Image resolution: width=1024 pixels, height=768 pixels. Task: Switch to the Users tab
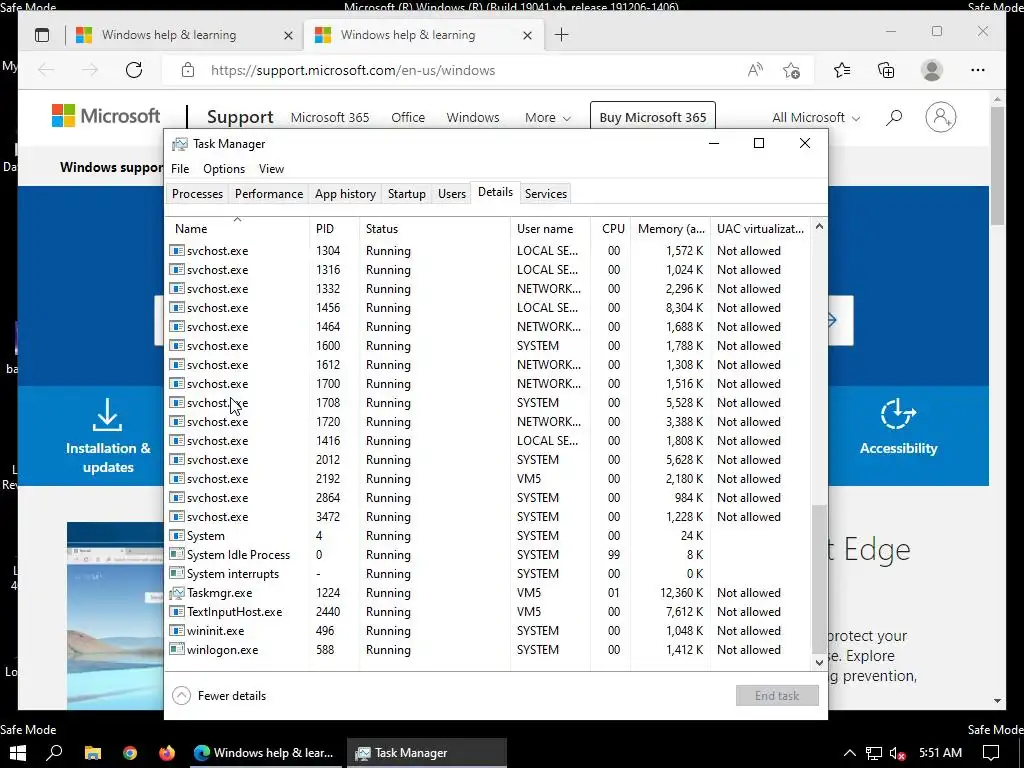click(x=452, y=194)
